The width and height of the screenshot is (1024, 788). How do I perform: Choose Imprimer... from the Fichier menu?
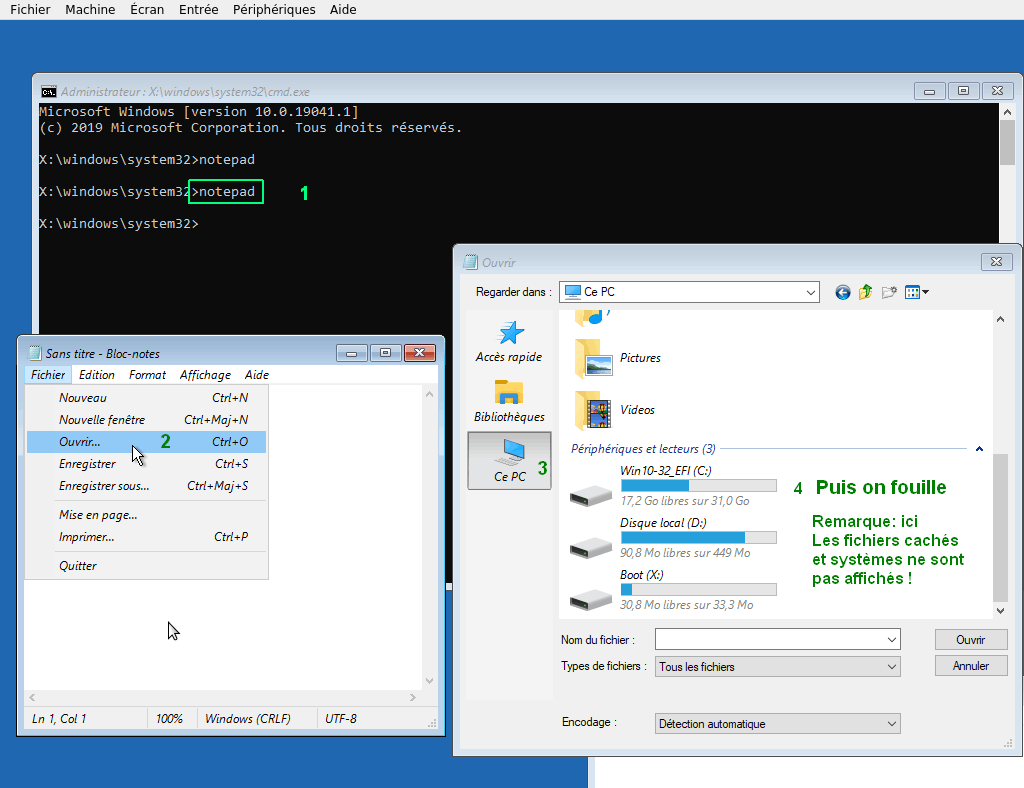pos(146,537)
